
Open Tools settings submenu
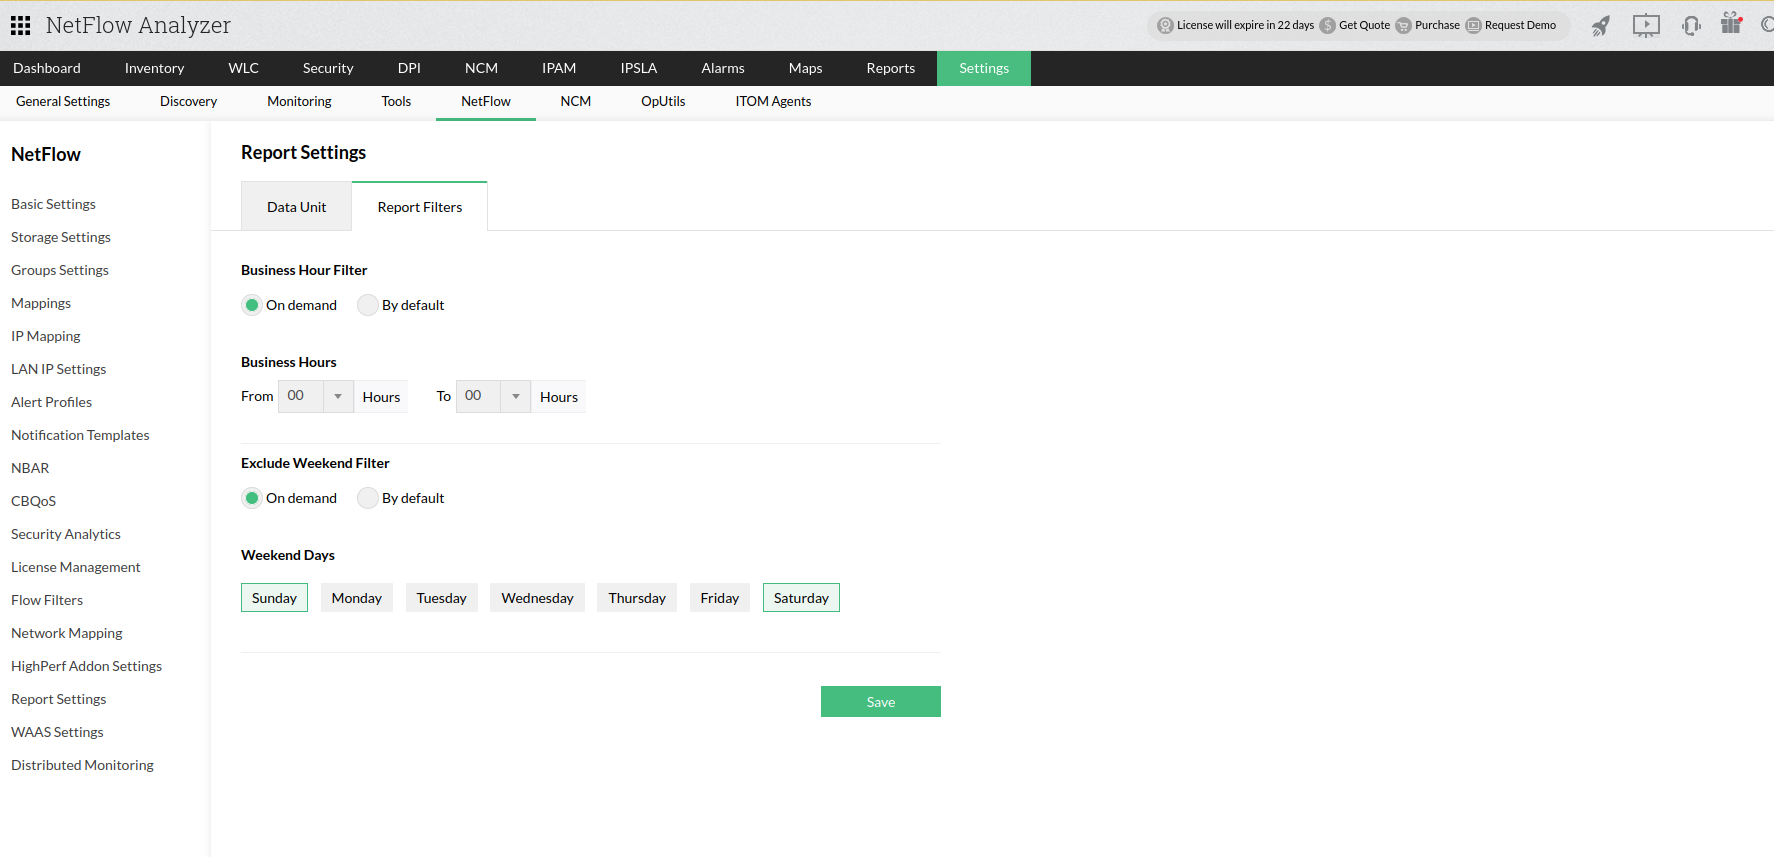pos(396,101)
